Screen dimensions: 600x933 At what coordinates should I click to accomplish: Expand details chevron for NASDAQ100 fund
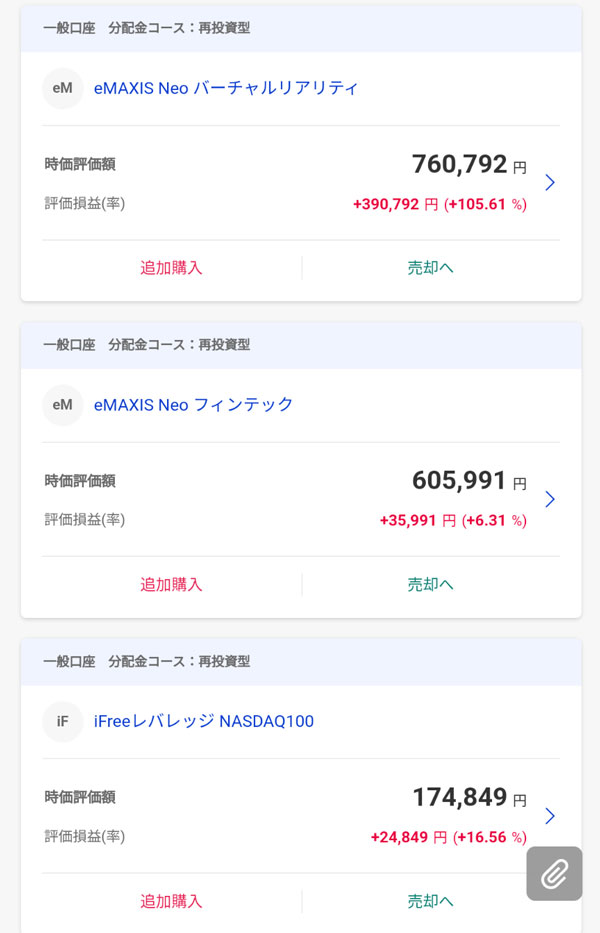point(550,816)
